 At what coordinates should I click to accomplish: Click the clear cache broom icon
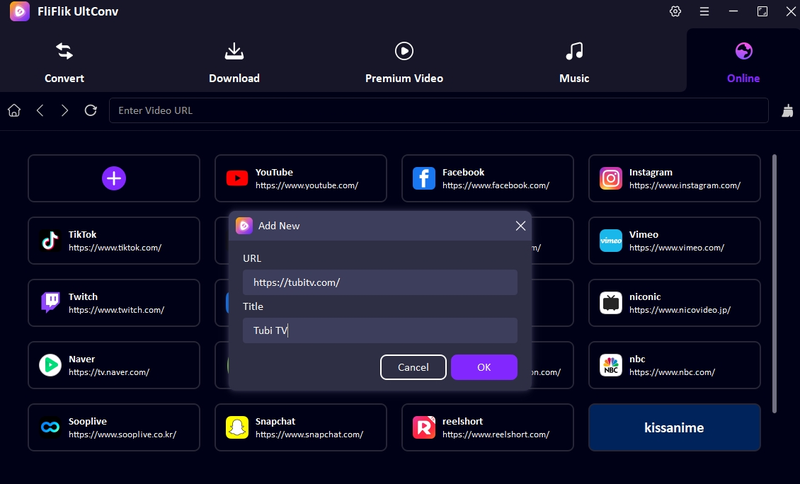(x=787, y=110)
